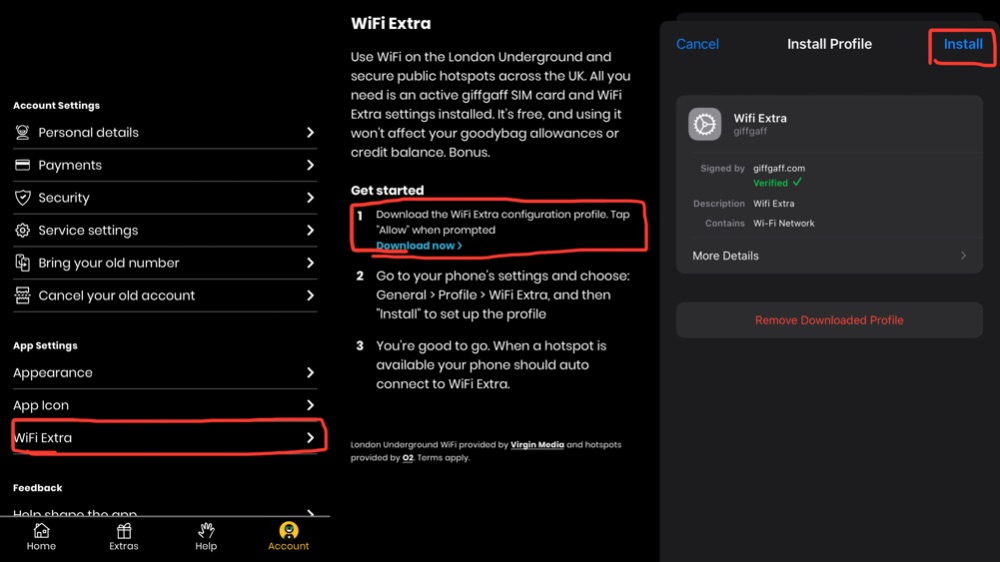Expand the WiFi Extra chevron
Screen dimensions: 1000x562
point(310,438)
